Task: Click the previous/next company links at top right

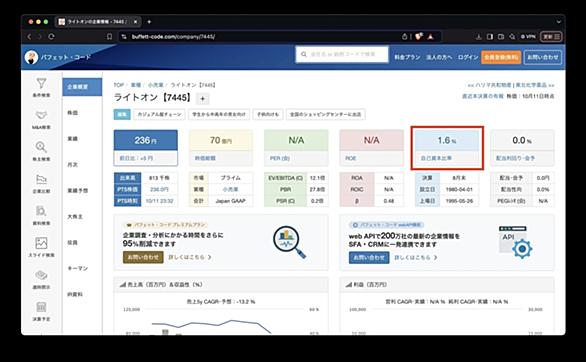Action: (511, 85)
